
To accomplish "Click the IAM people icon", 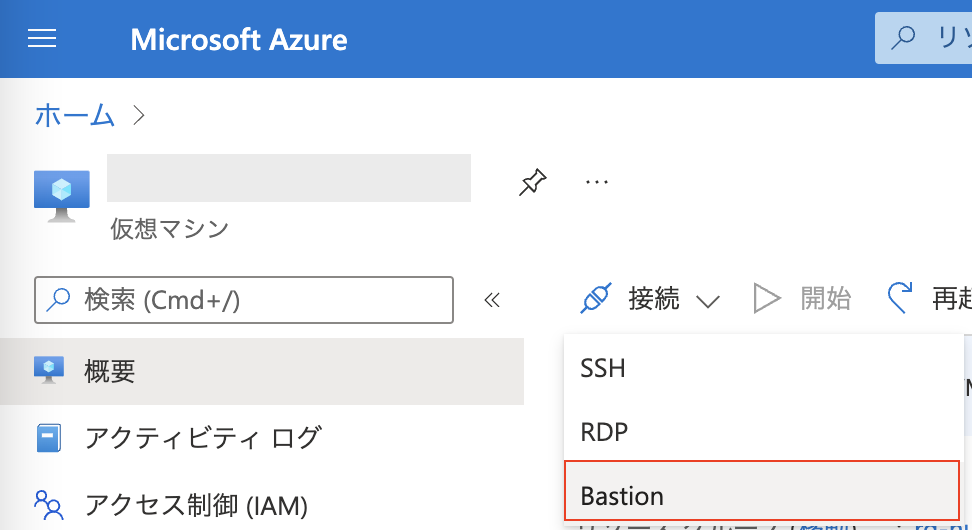I will point(49,505).
